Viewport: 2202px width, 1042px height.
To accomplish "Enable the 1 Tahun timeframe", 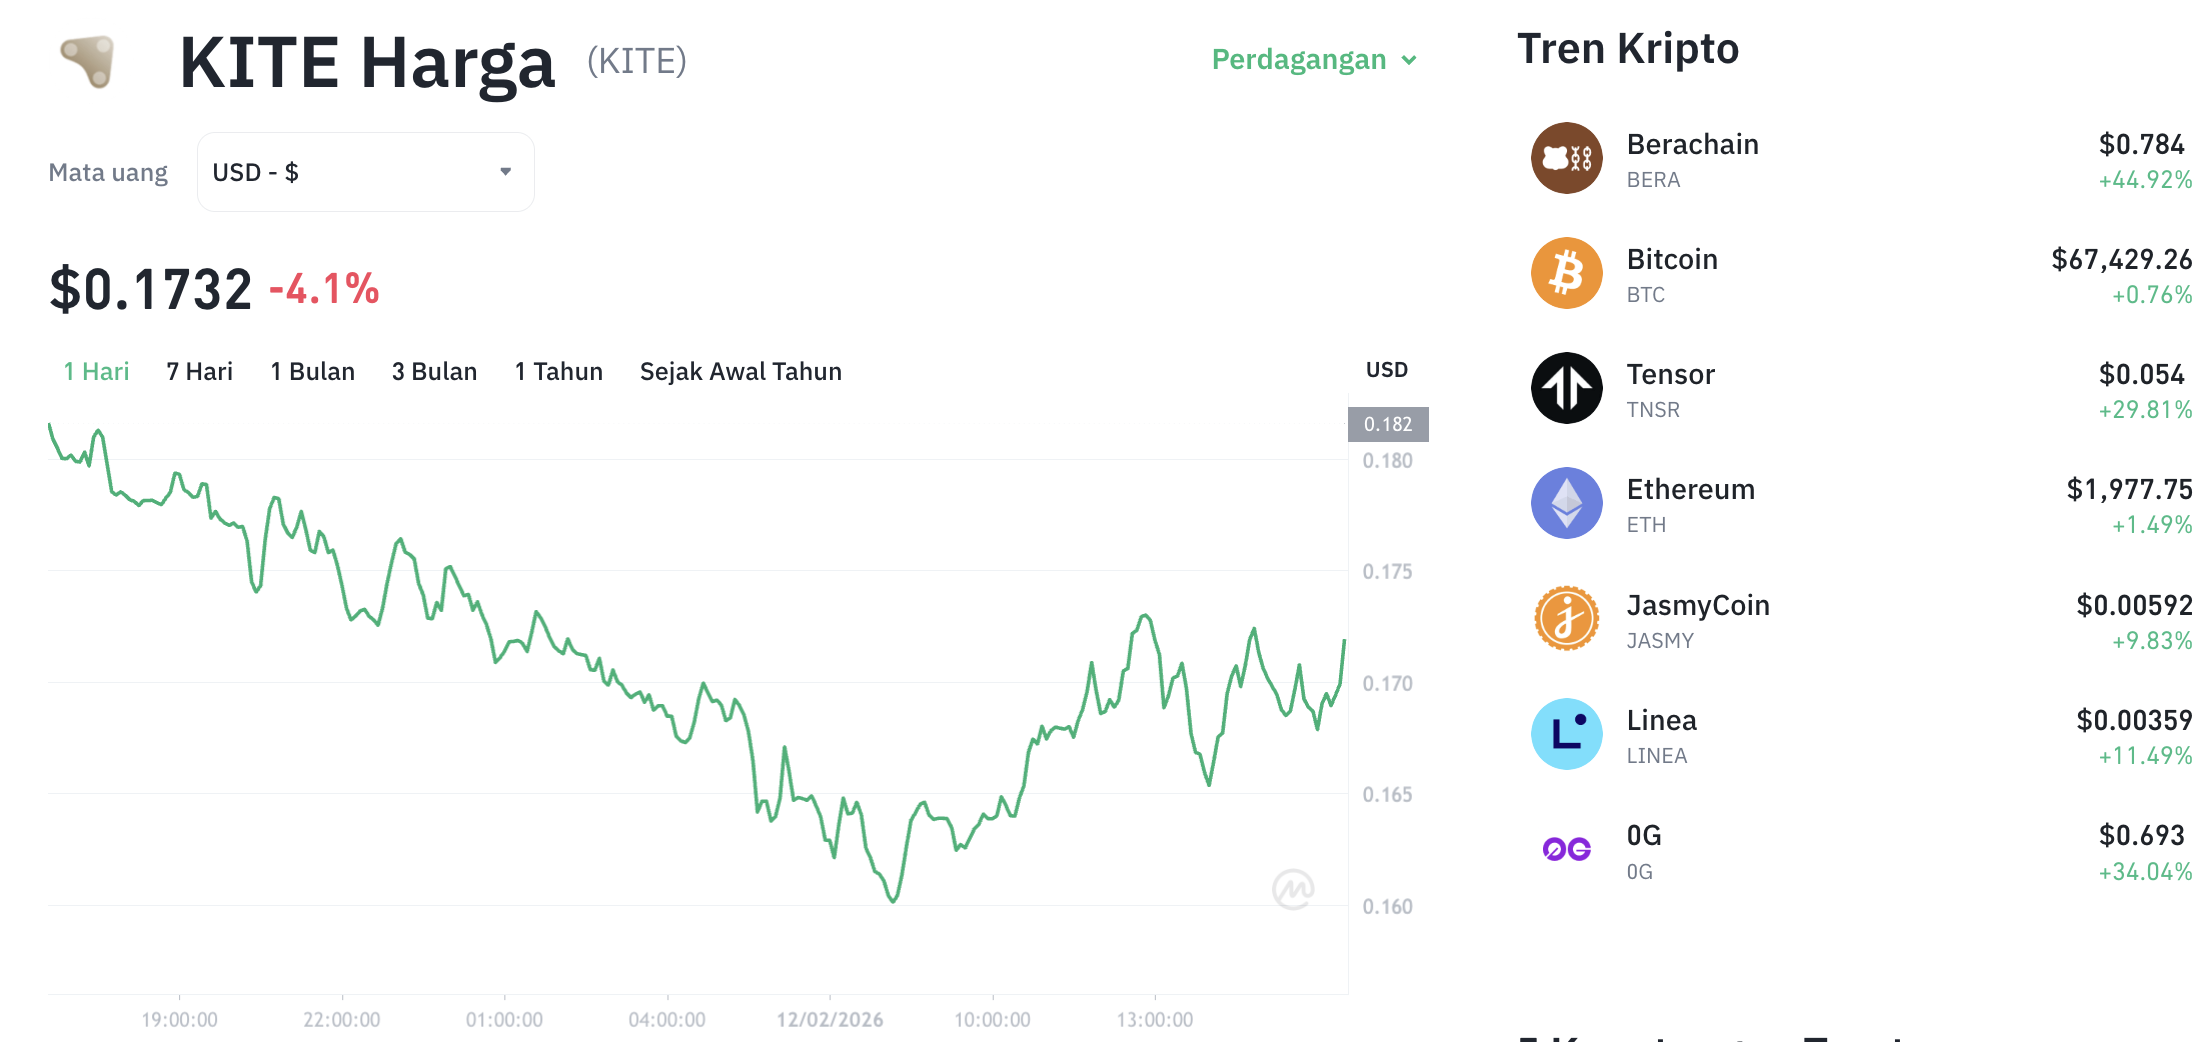I will point(558,371).
